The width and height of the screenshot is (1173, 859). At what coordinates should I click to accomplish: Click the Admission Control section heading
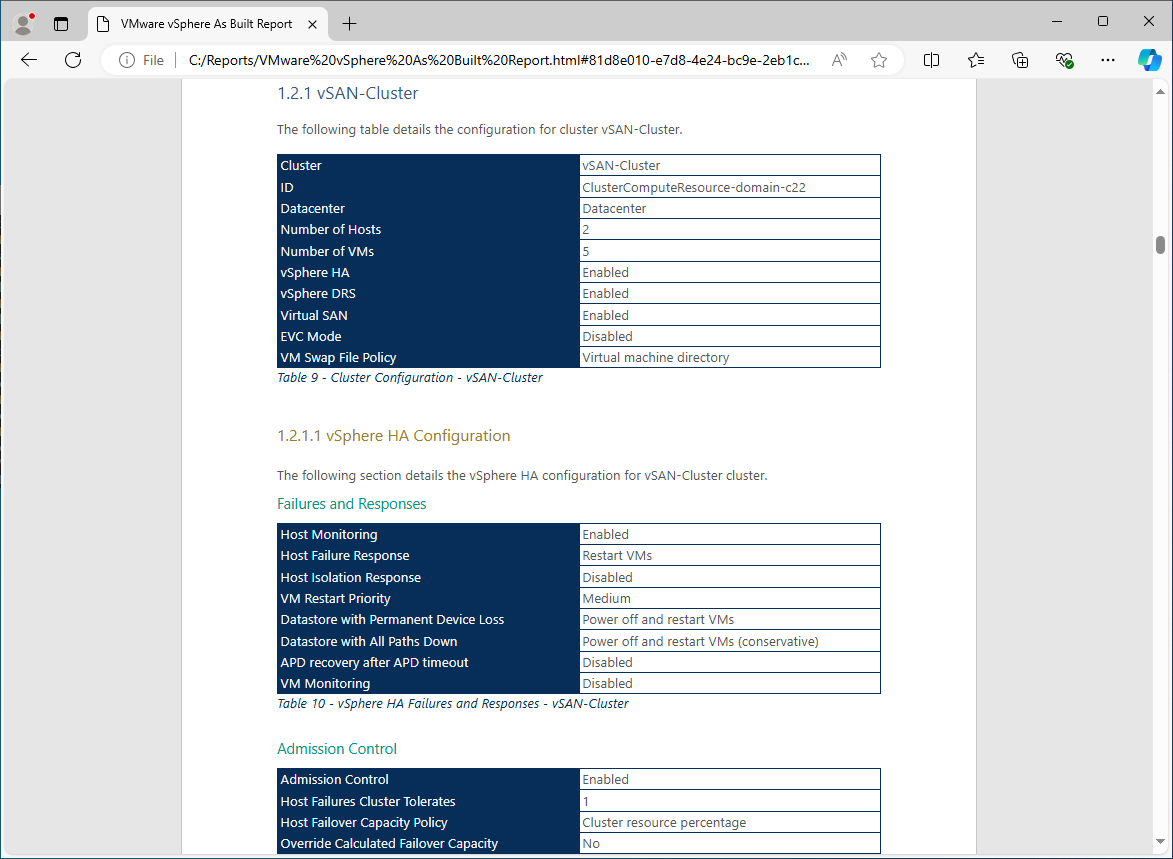337,749
